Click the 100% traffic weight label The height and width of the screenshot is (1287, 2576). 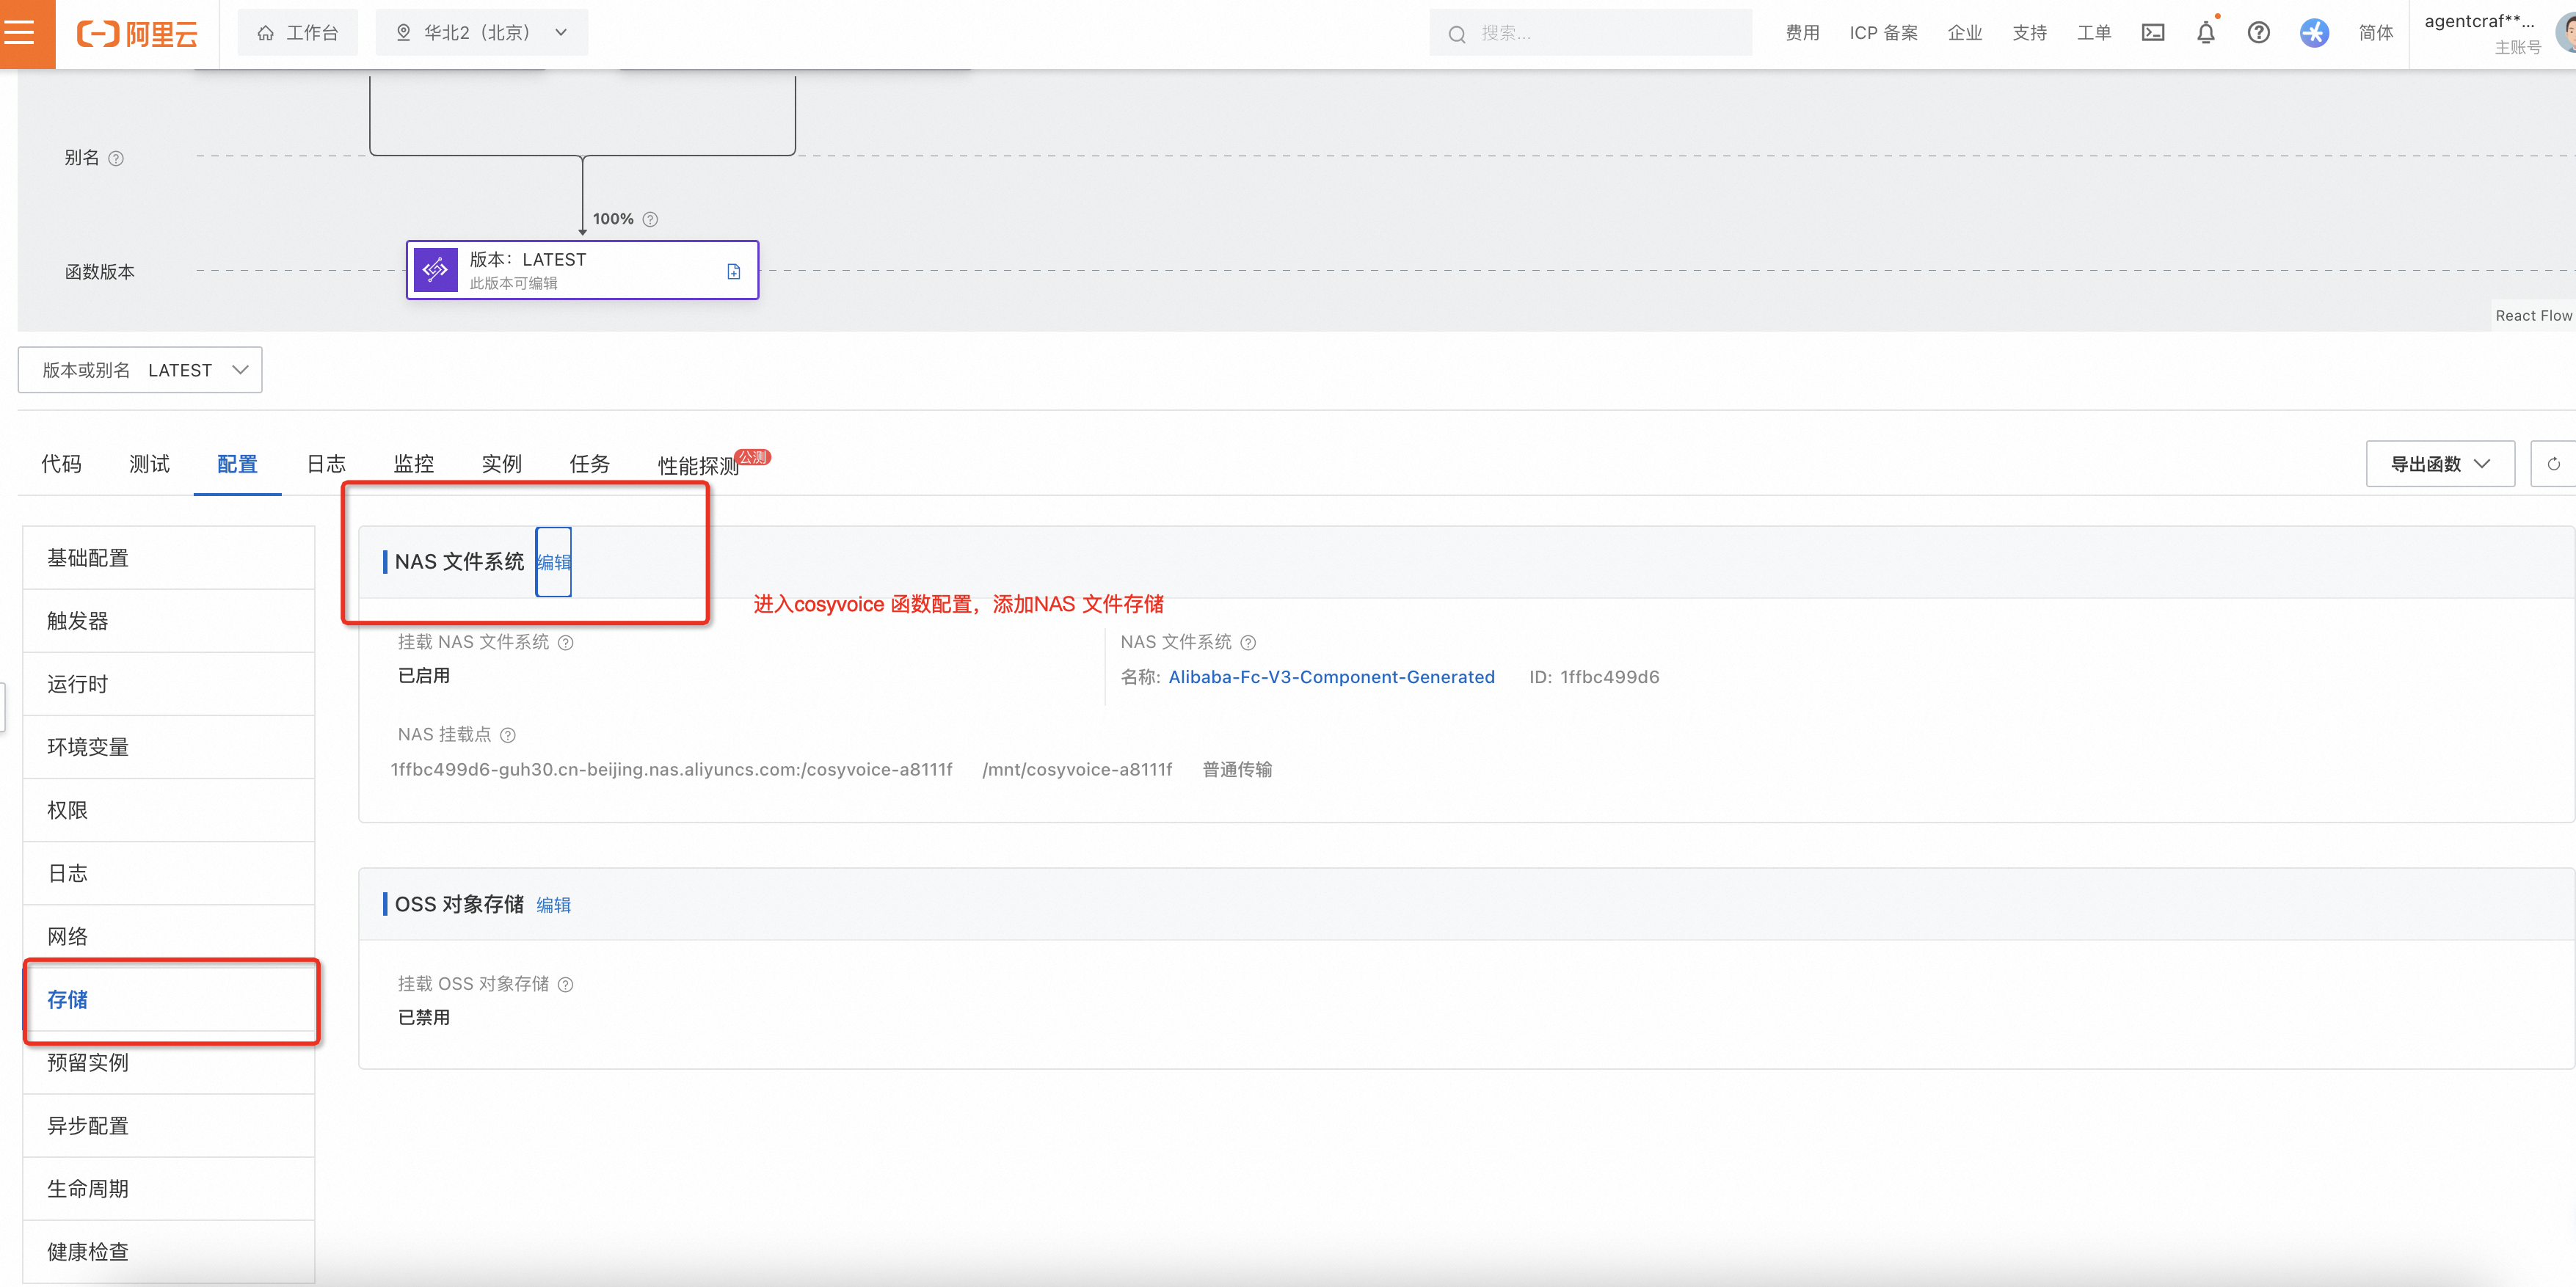click(614, 218)
